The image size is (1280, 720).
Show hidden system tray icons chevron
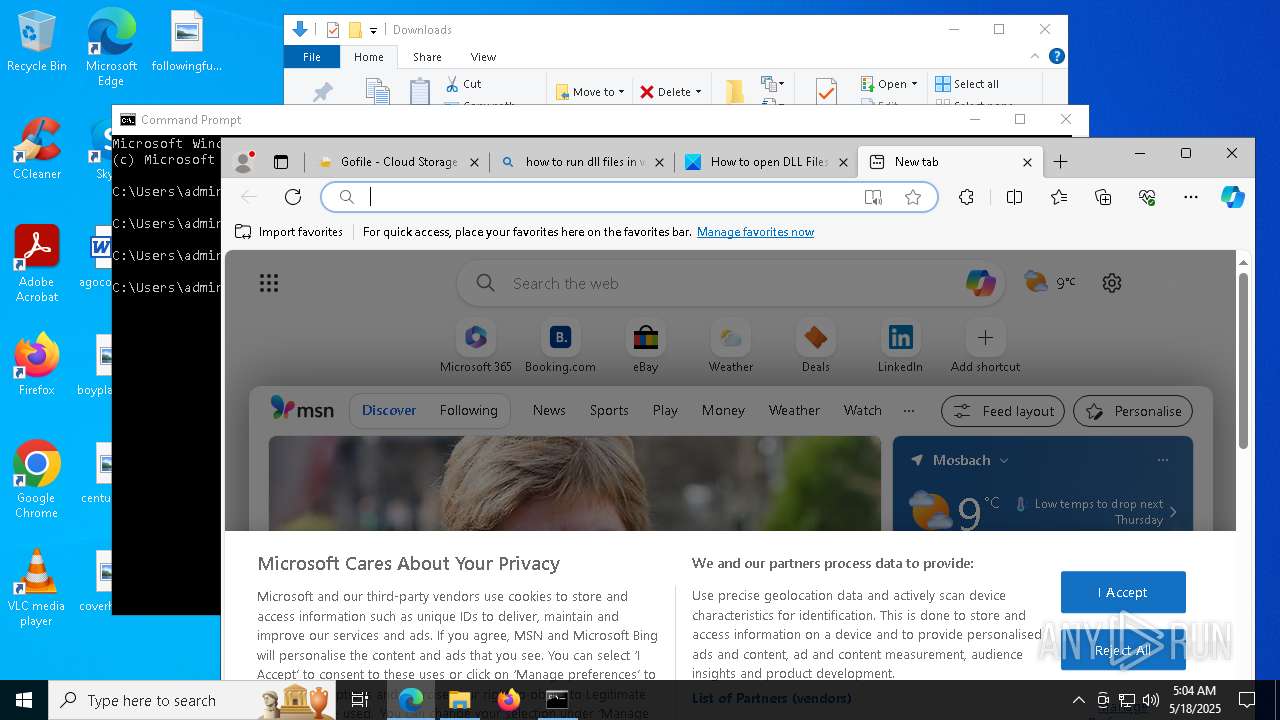tap(1078, 700)
